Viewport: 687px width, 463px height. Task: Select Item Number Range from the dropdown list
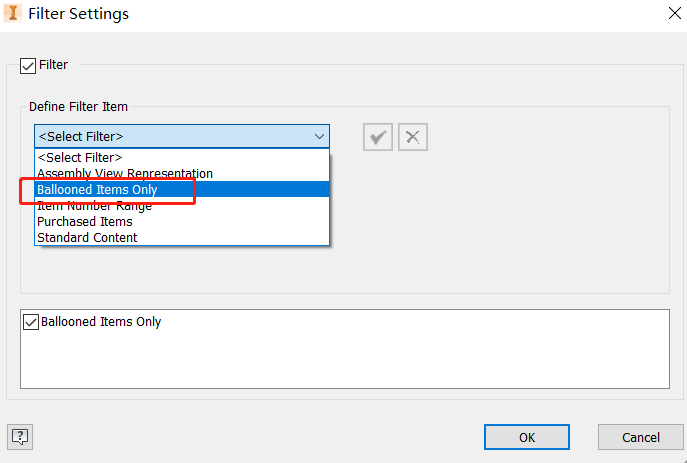[95, 205]
